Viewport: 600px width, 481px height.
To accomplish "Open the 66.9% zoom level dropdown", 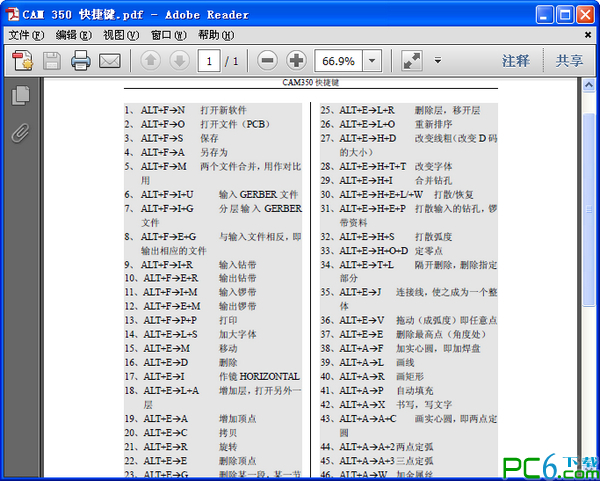I will coord(372,61).
